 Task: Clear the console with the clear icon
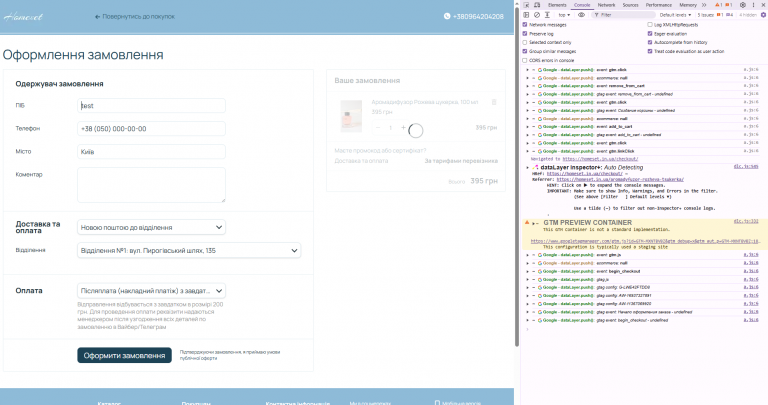[537, 15]
